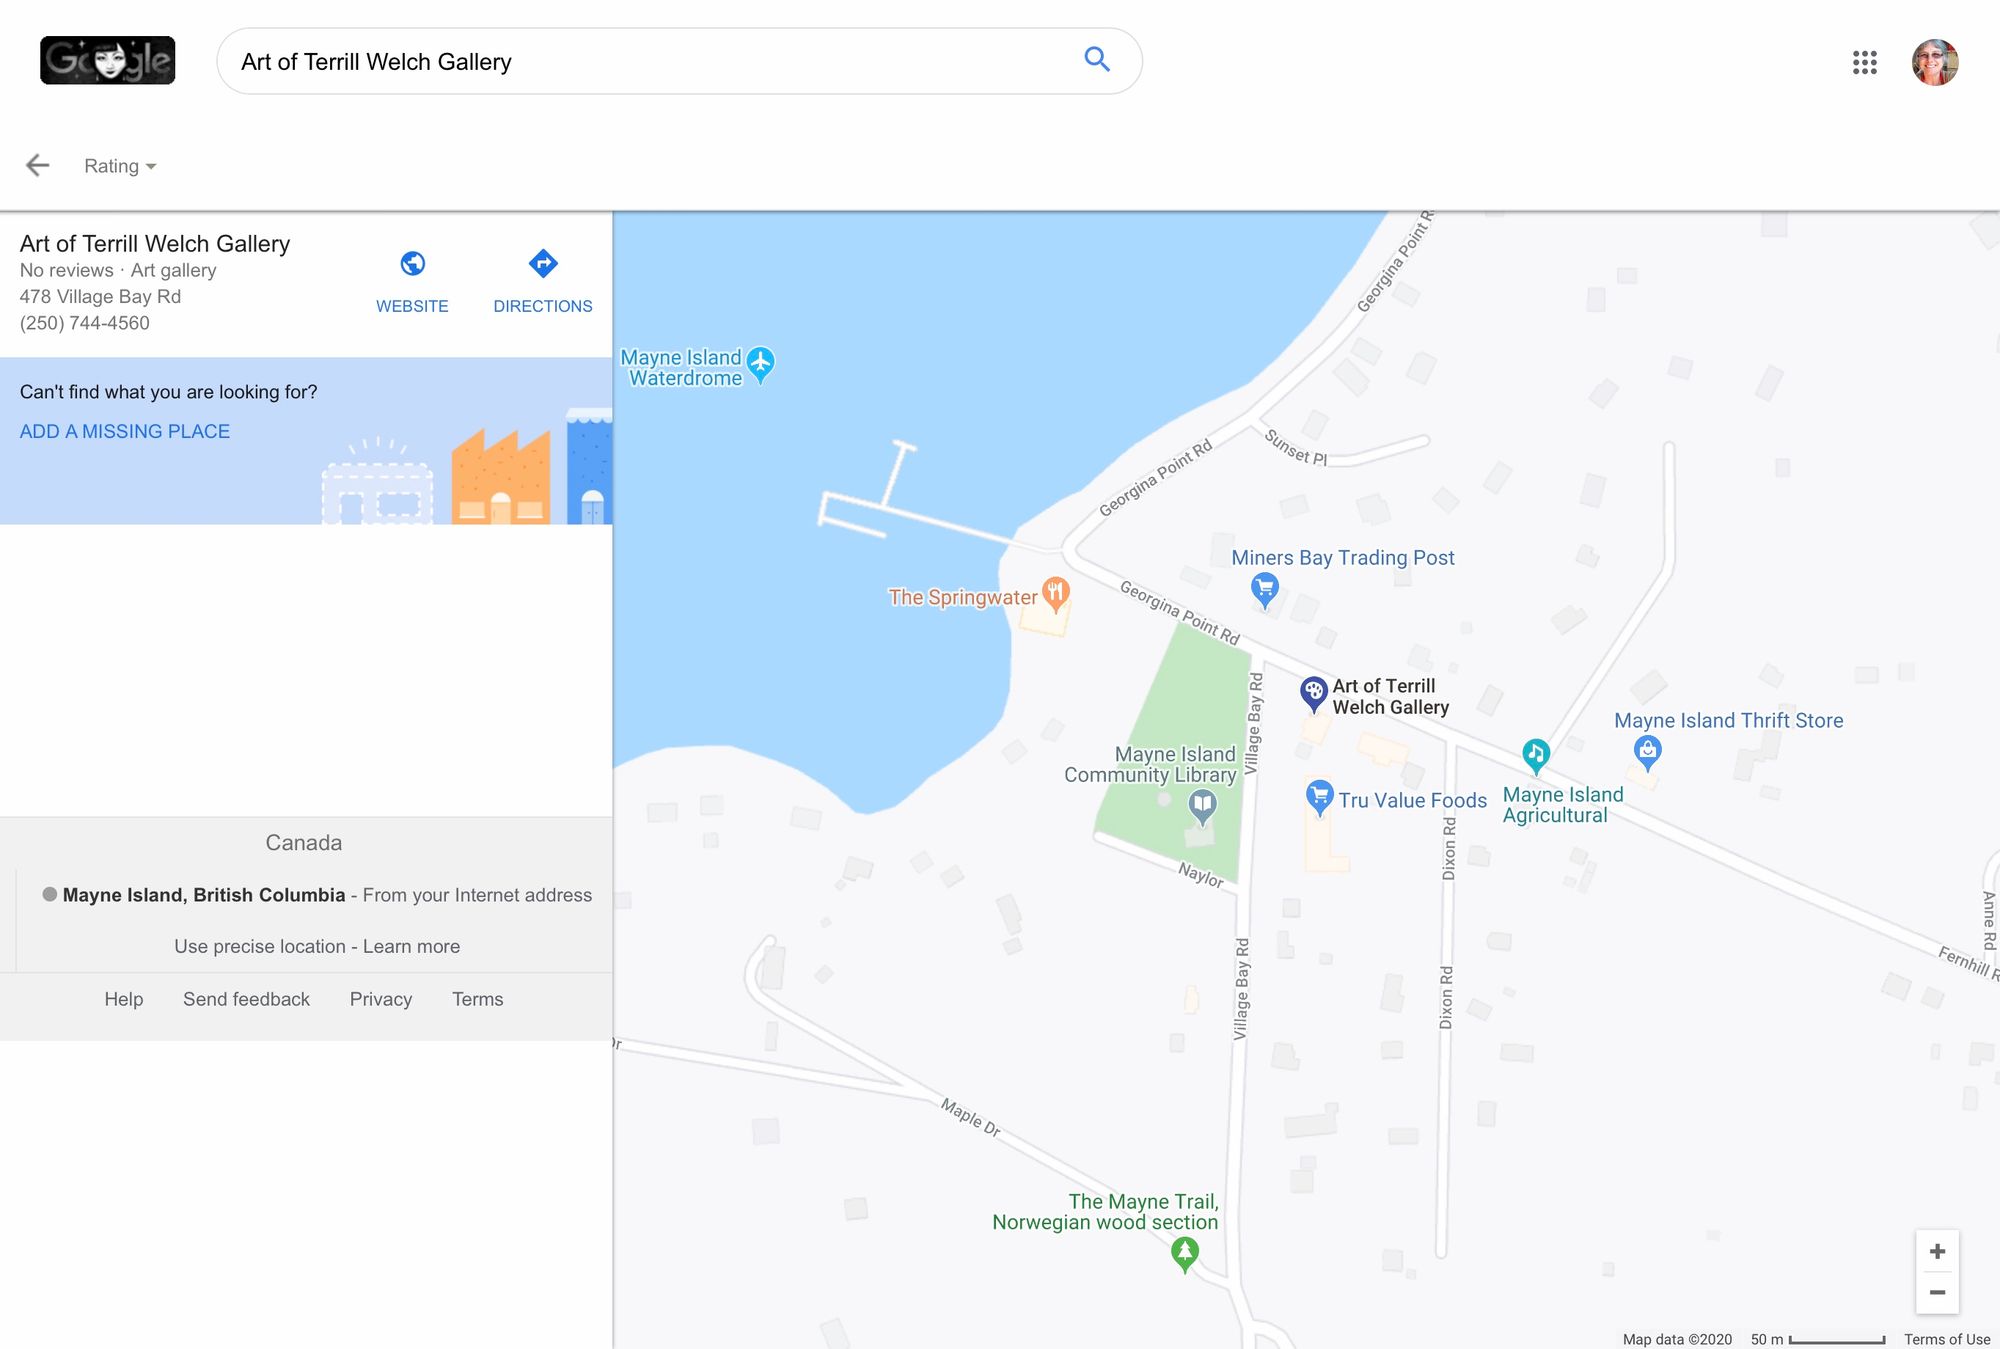Click the Miners Bay Trading Post pin
This screenshot has height=1349, width=2000.
(x=1265, y=590)
